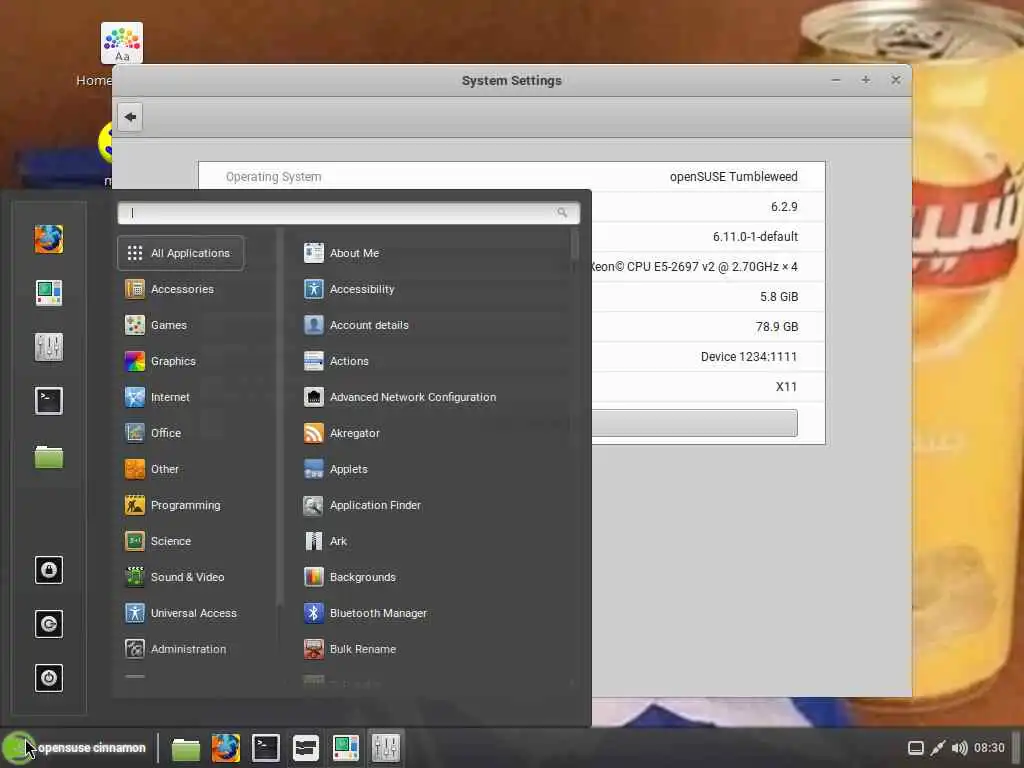
Task: Click the Log Out icon in the menu
Action: [x=49, y=624]
